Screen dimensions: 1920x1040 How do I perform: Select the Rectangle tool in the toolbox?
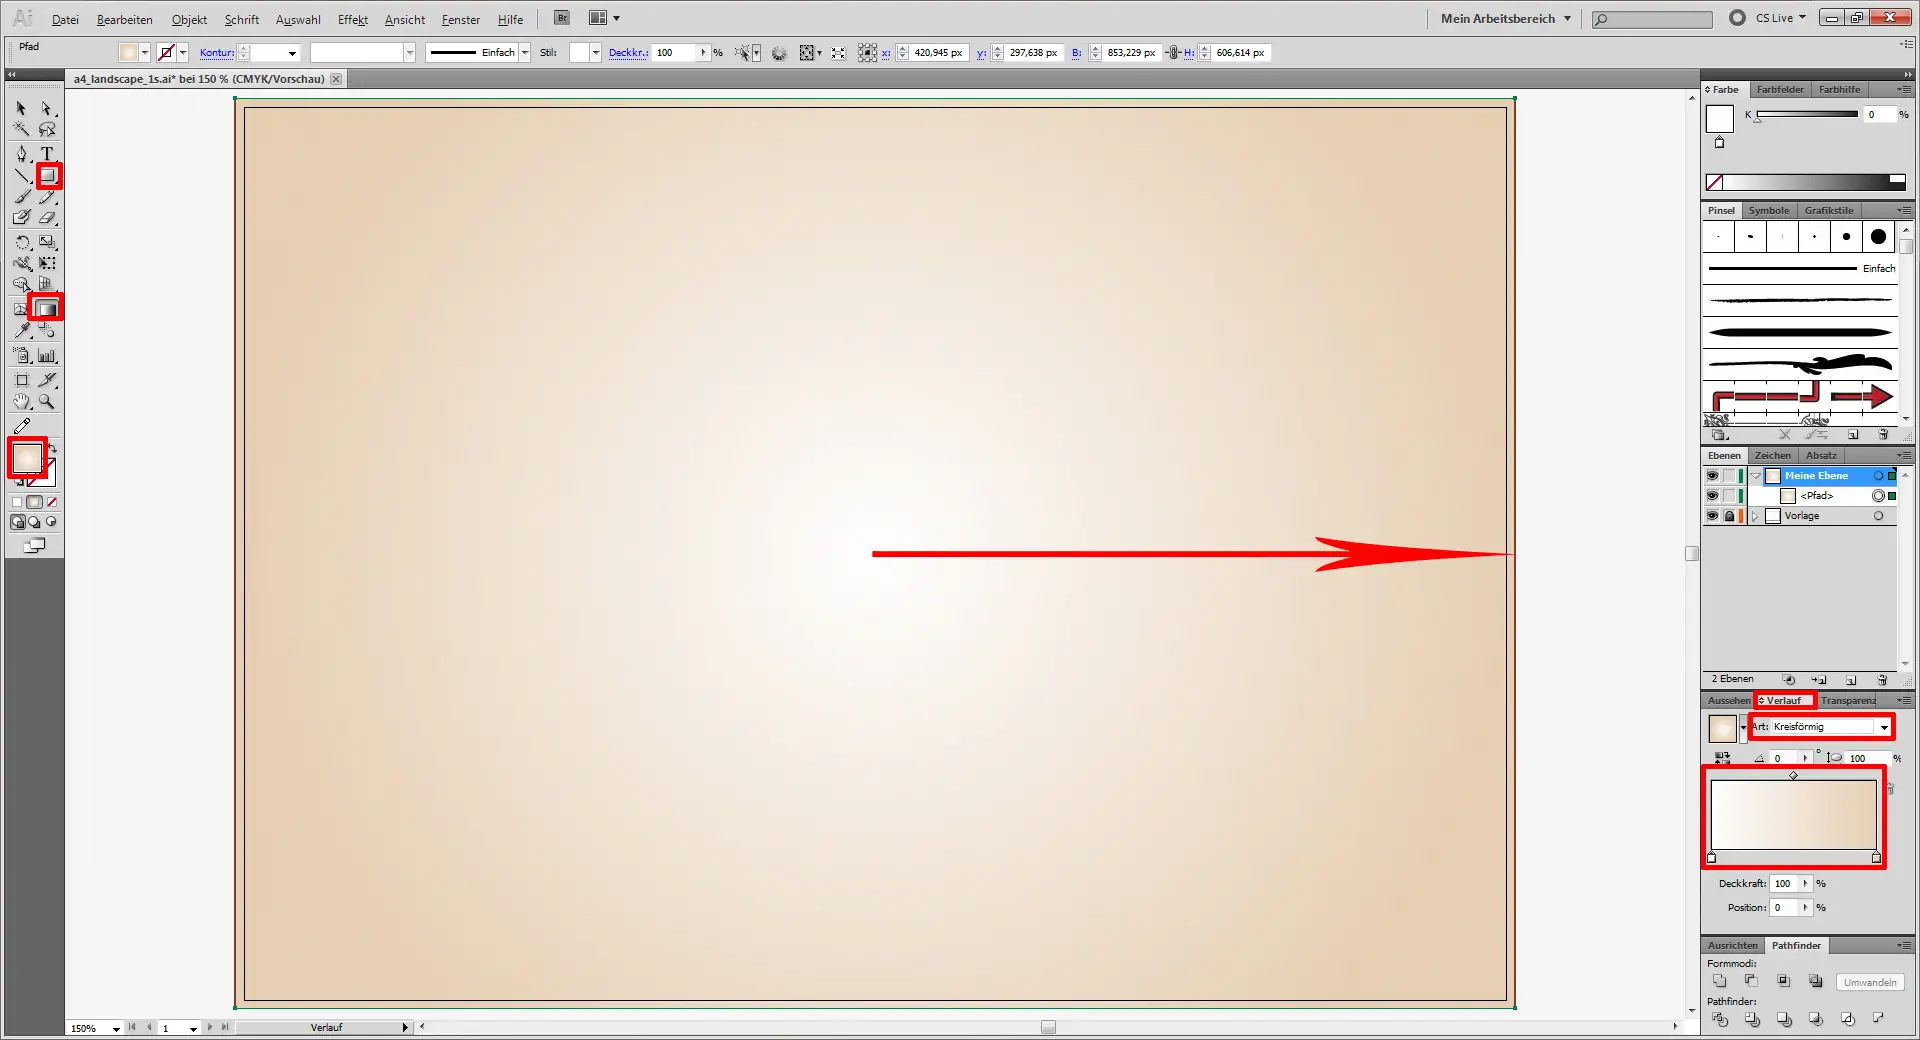(48, 176)
